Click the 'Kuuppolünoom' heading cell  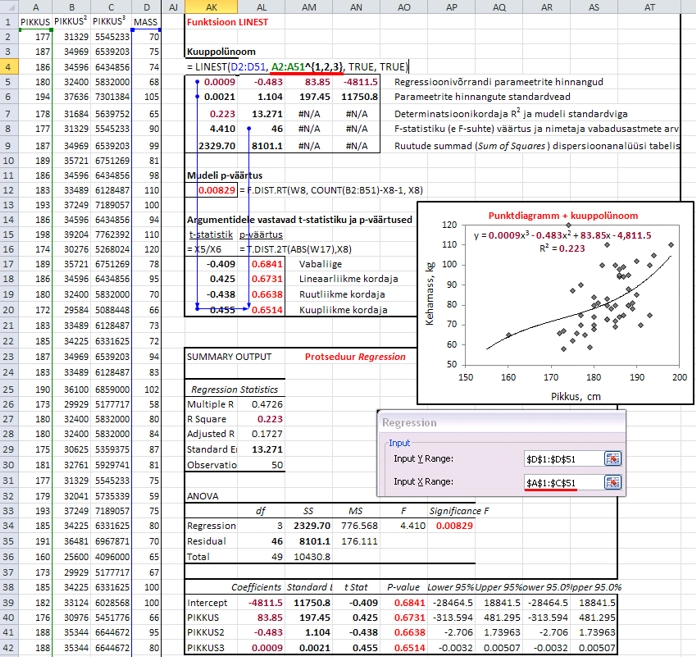click(221, 51)
